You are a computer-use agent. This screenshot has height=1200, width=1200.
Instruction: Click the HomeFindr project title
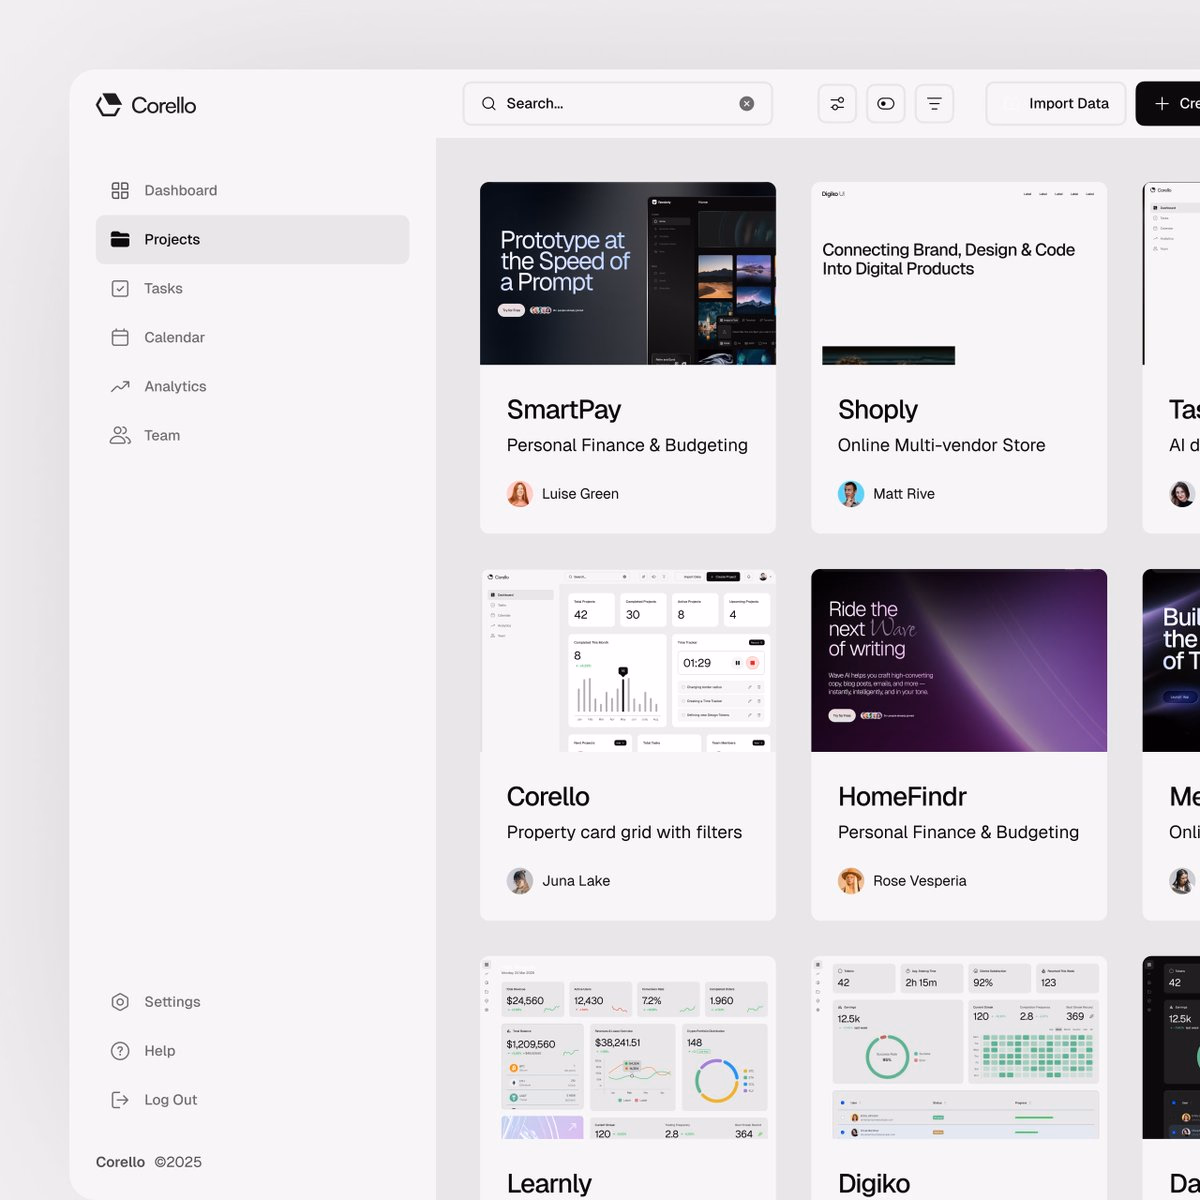[902, 797]
